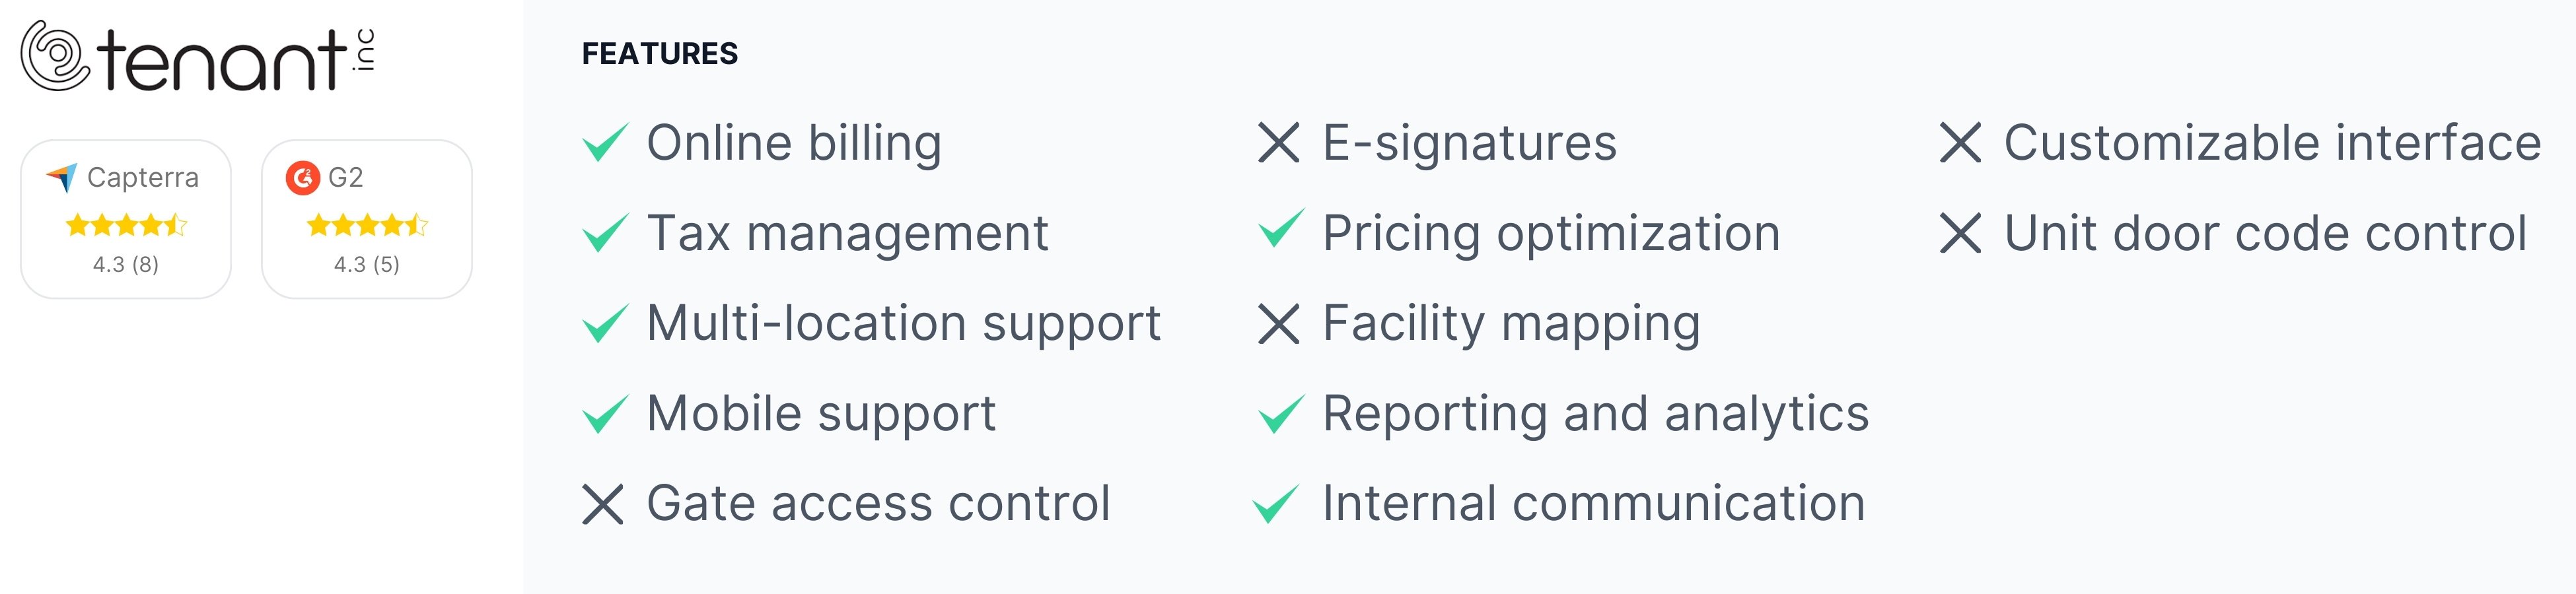This screenshot has height=594, width=2576.
Task: Click the tenant inc wordmark text
Action: pos(236,59)
